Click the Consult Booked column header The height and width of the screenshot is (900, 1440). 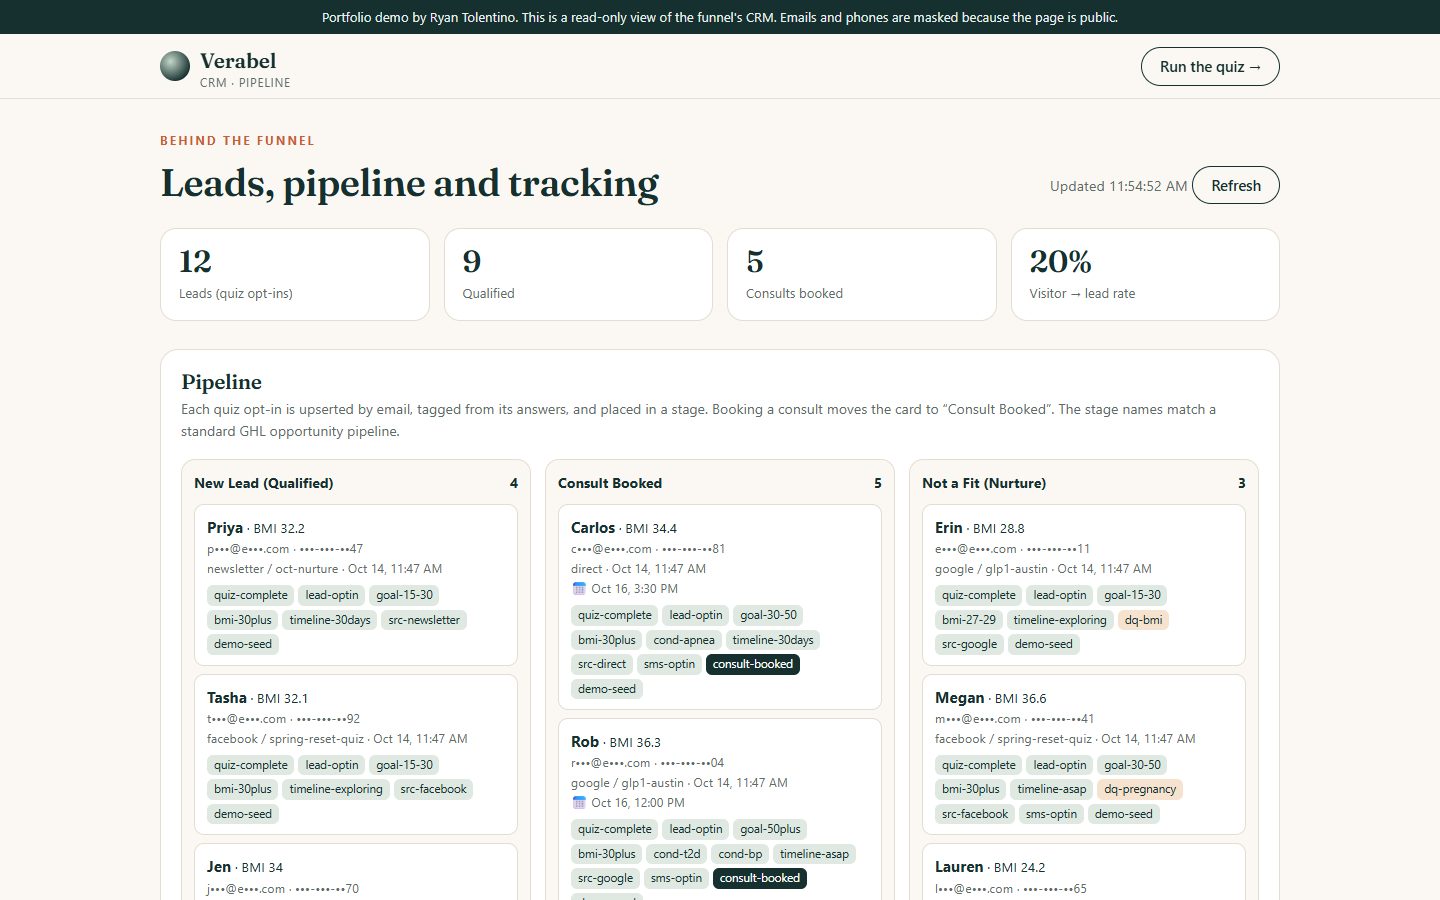click(x=610, y=483)
